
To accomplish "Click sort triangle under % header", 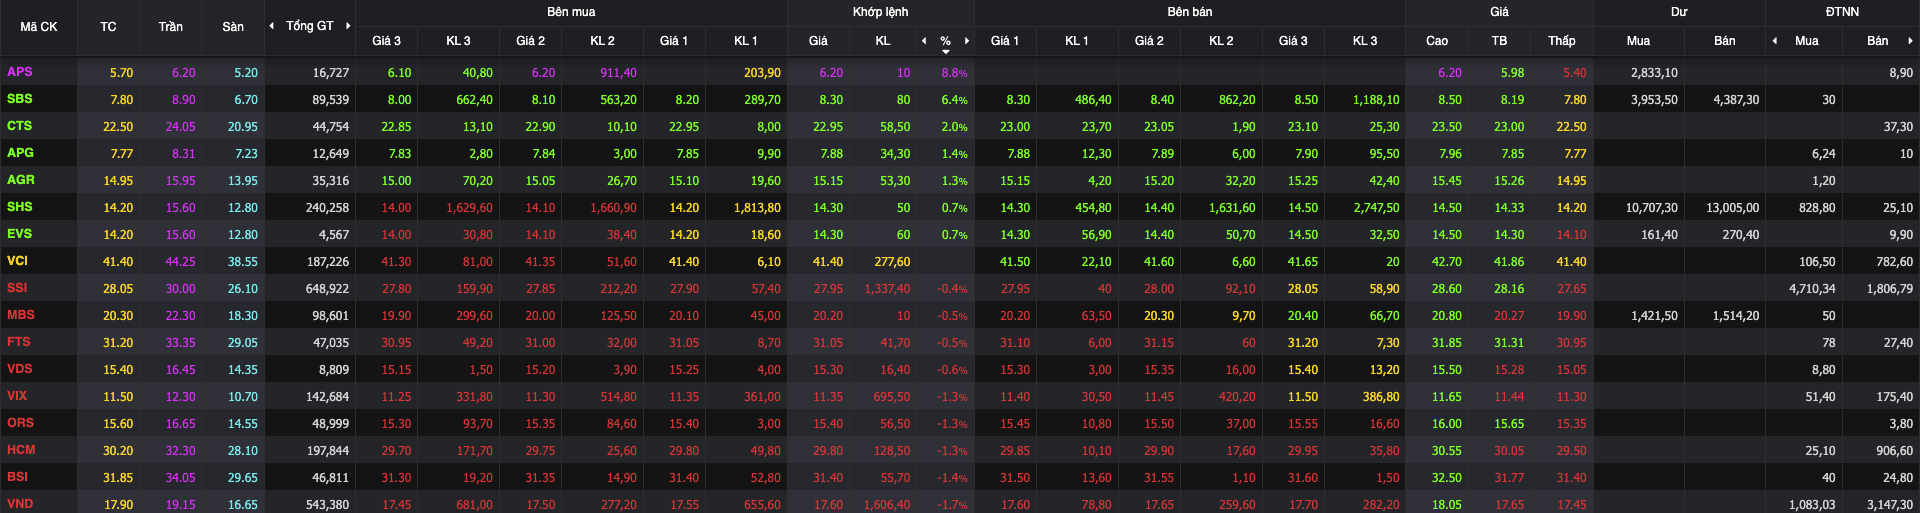I will [946, 51].
